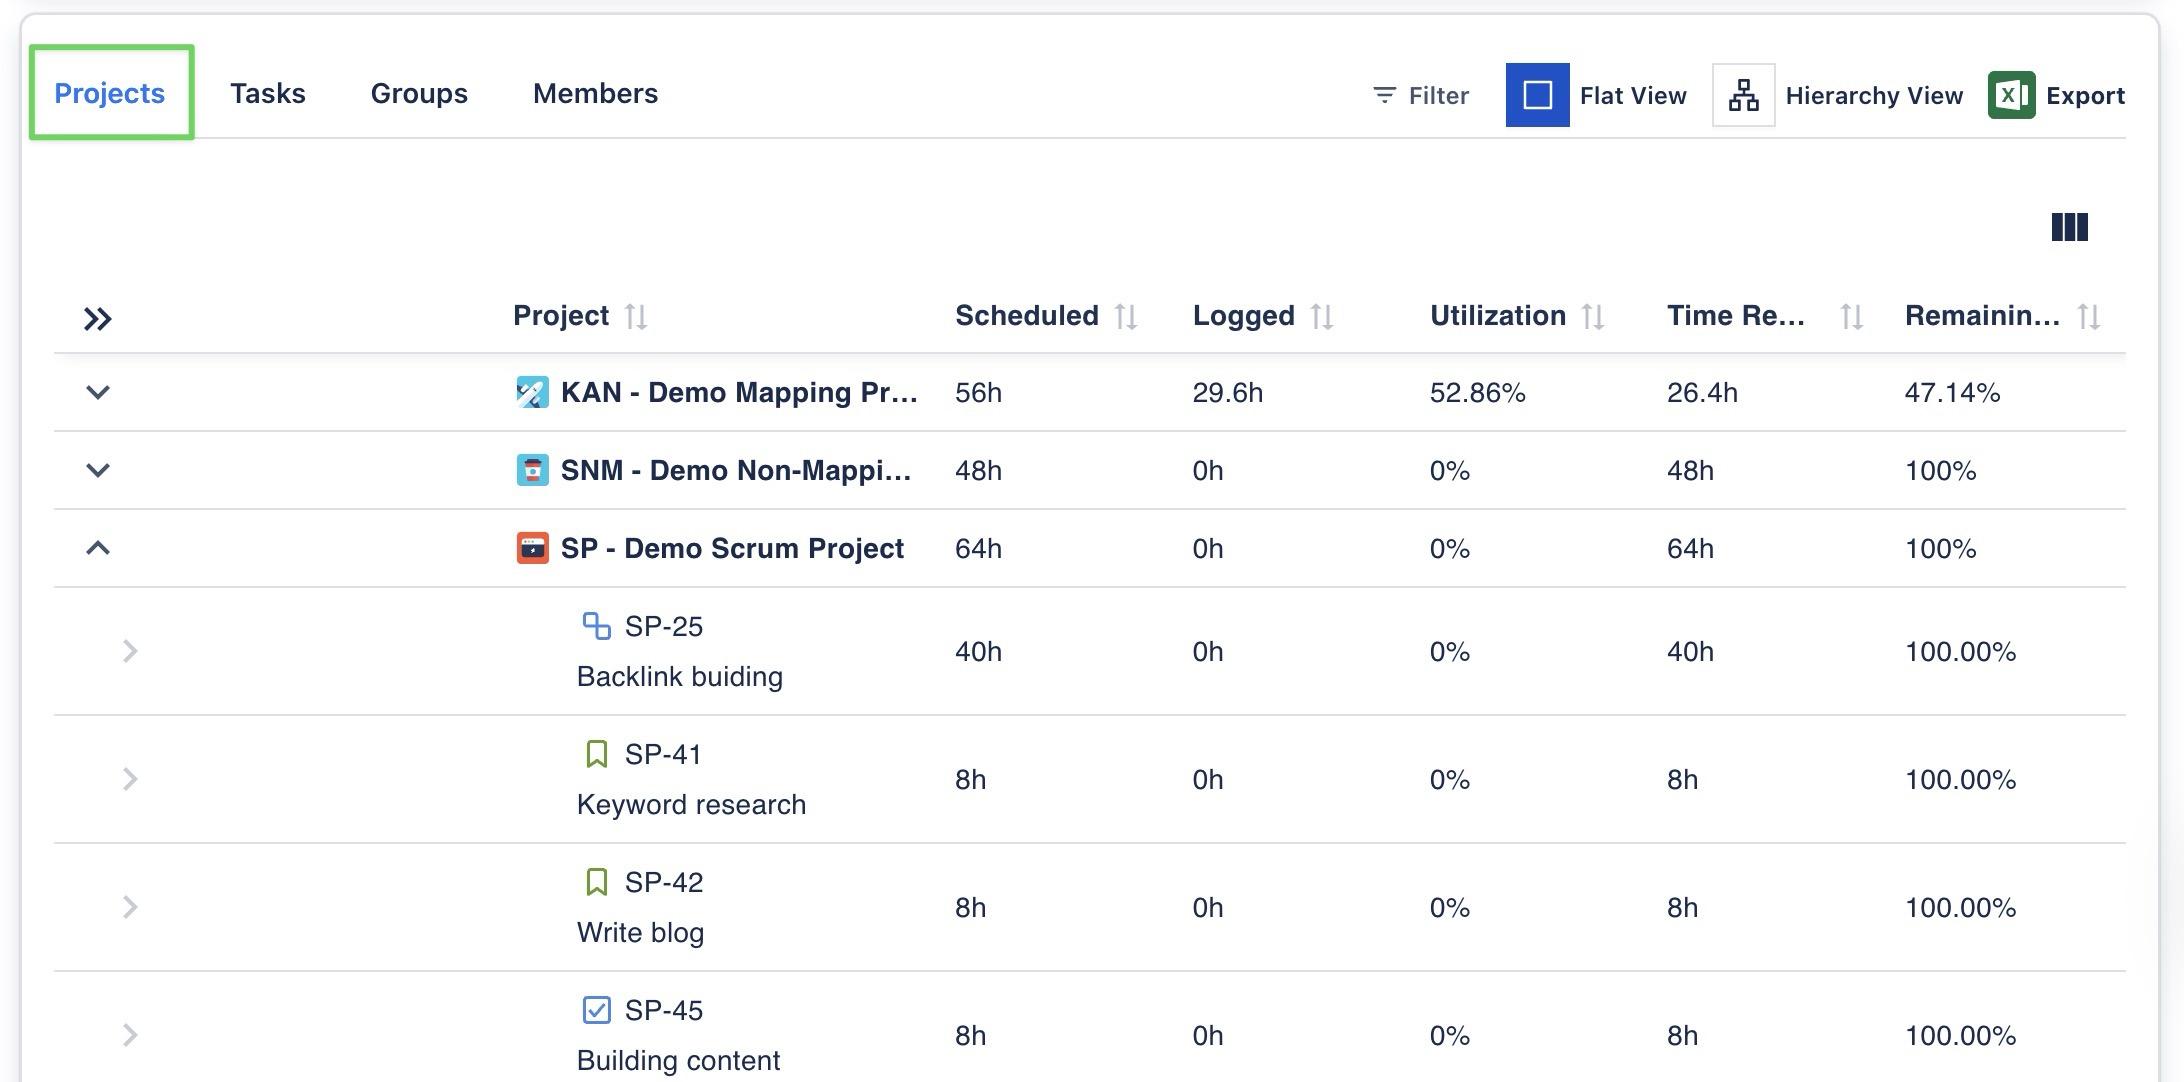The height and width of the screenshot is (1082, 2184).
Task: Click the Filter funnel icon
Action: [x=1384, y=95]
